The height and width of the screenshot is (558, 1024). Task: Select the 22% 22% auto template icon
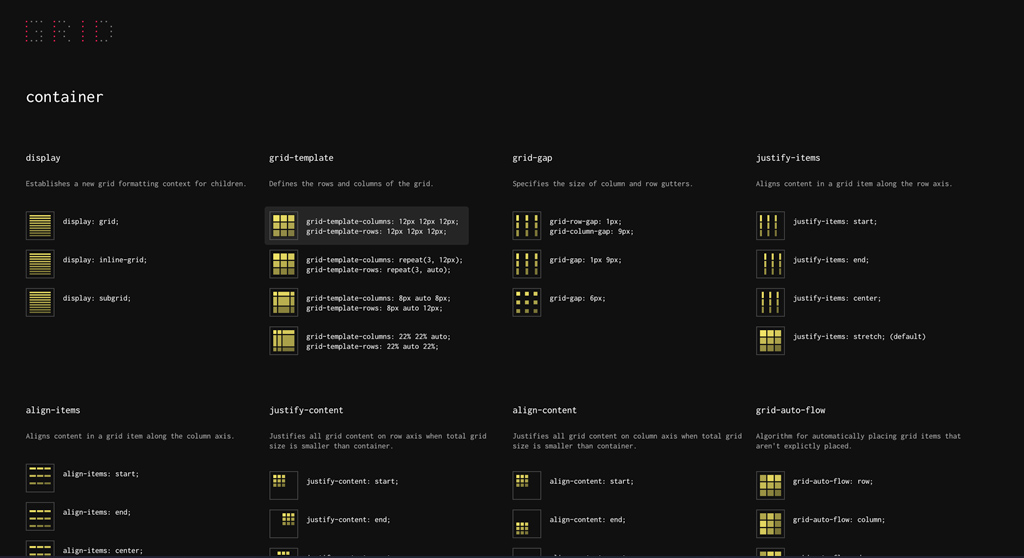click(283, 341)
